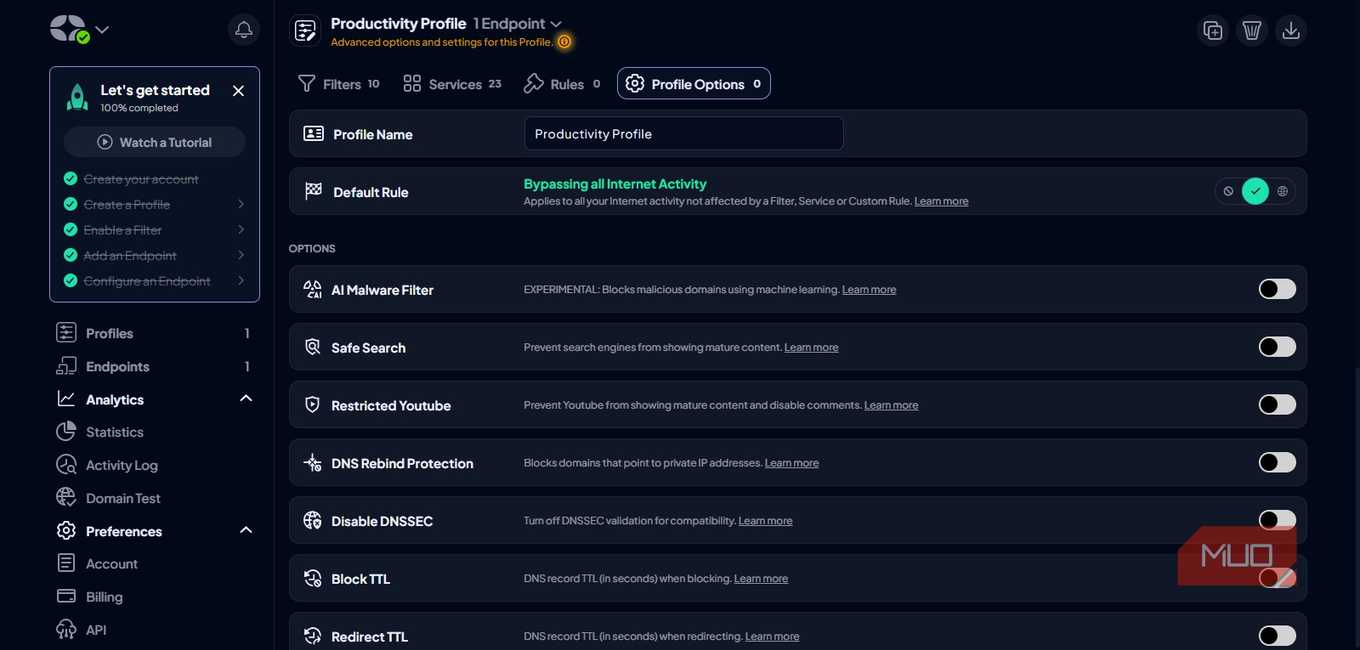Click the Activity Log magnifier icon
Image resolution: width=1360 pixels, height=650 pixels.
(66, 464)
